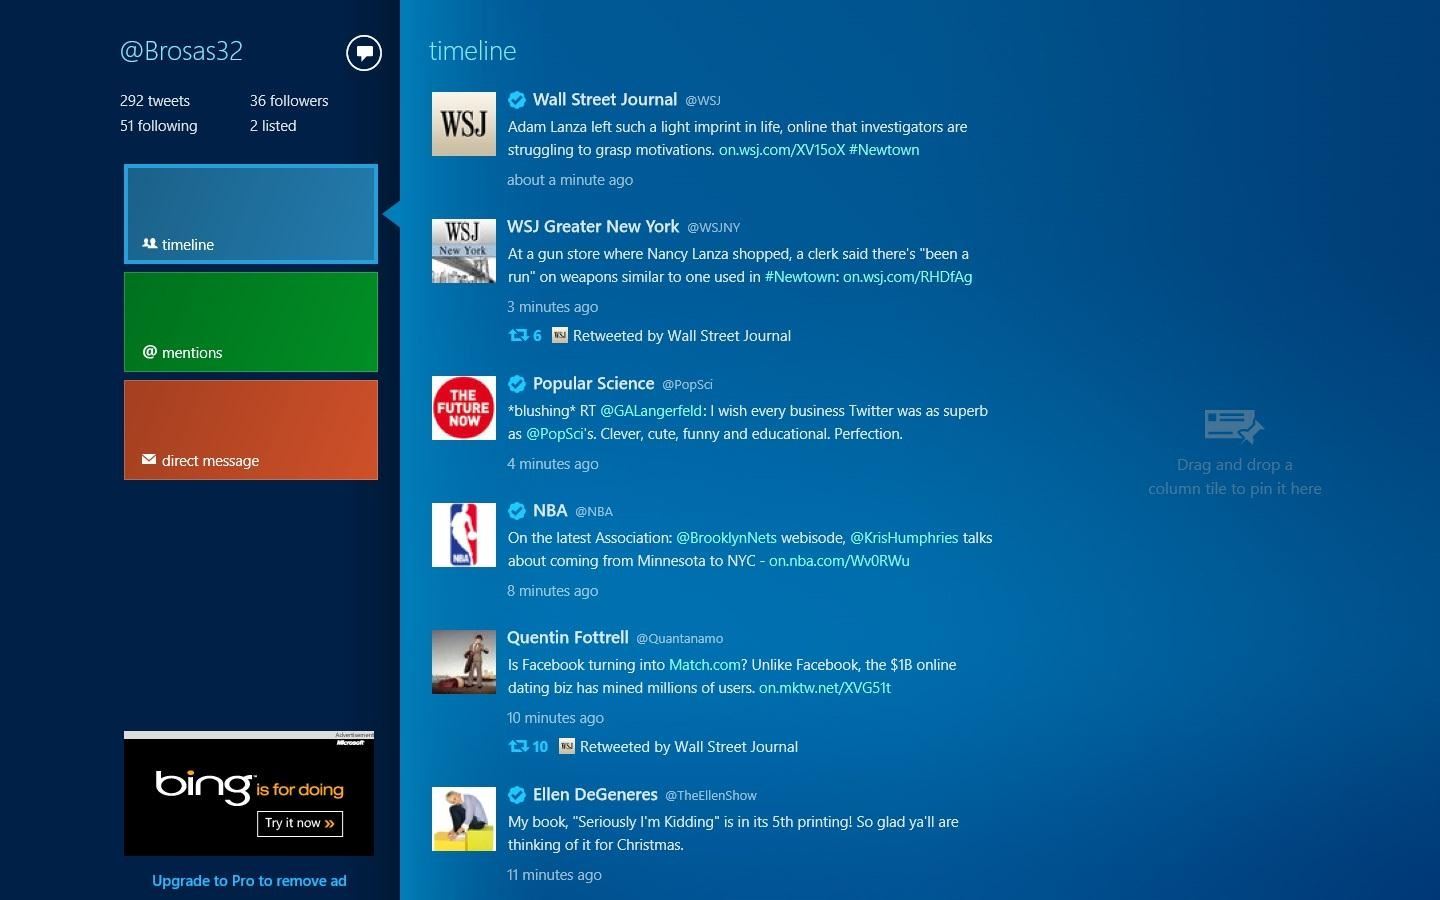Open #Newtown hashtag in WSJ Greater New York tweet

[x=800, y=277]
